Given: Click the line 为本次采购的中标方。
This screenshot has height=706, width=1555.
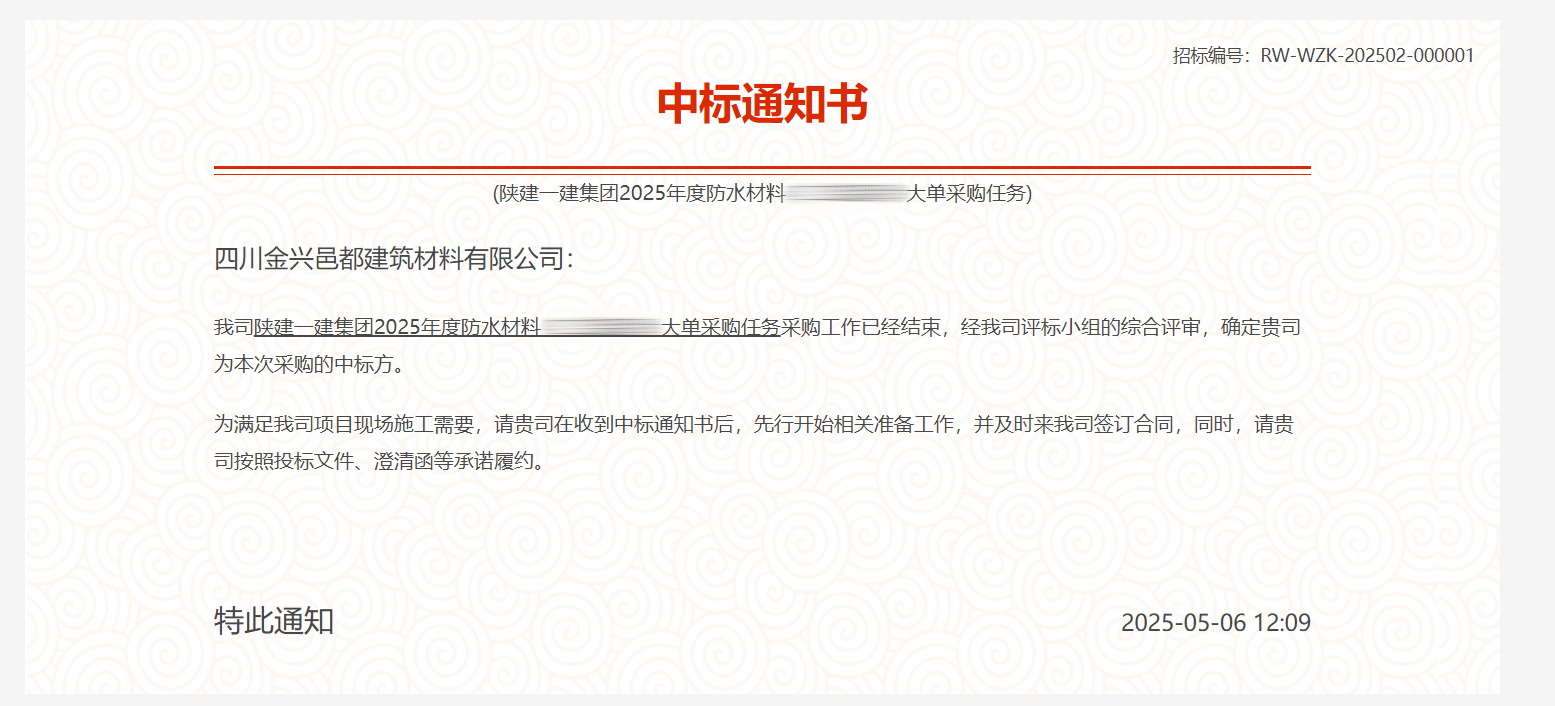Looking at the screenshot, I should click(x=311, y=364).
